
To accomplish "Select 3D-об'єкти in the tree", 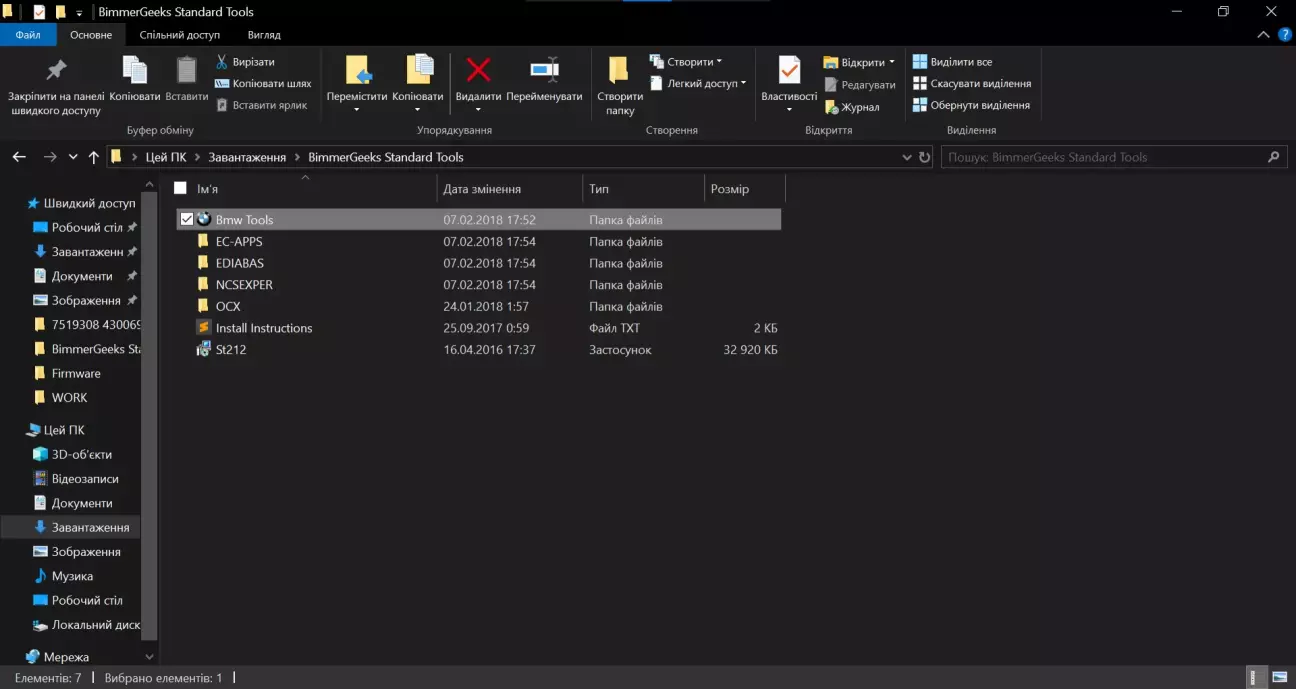I will coord(82,454).
